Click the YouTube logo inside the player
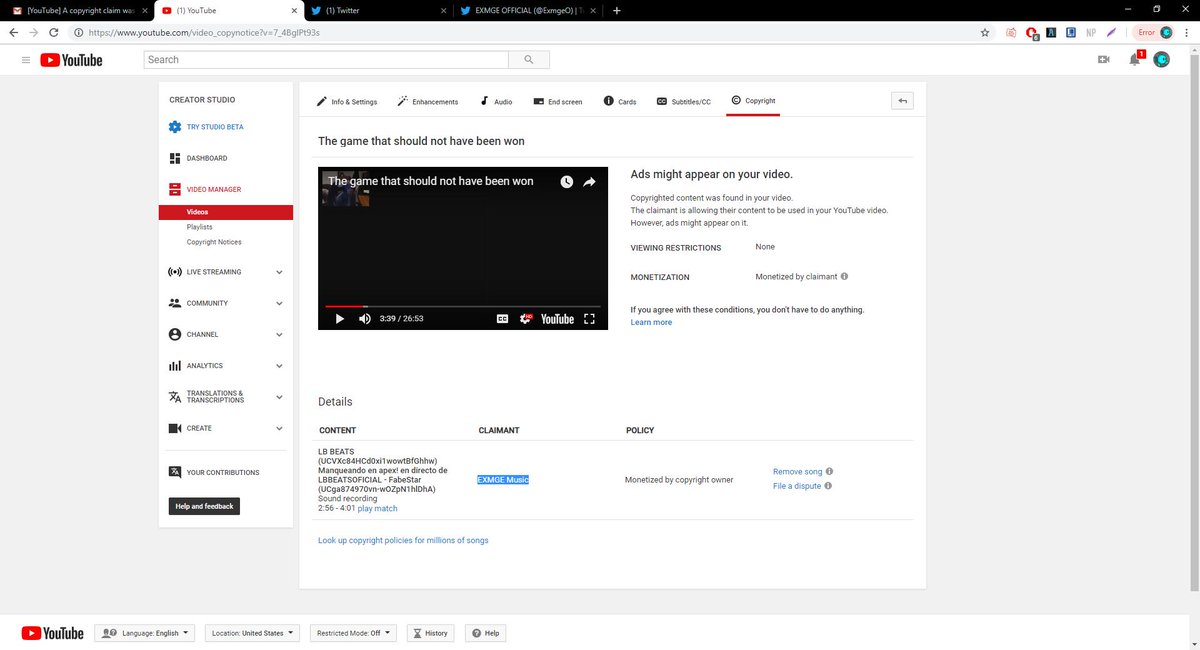This screenshot has width=1200, height=650. coord(558,319)
